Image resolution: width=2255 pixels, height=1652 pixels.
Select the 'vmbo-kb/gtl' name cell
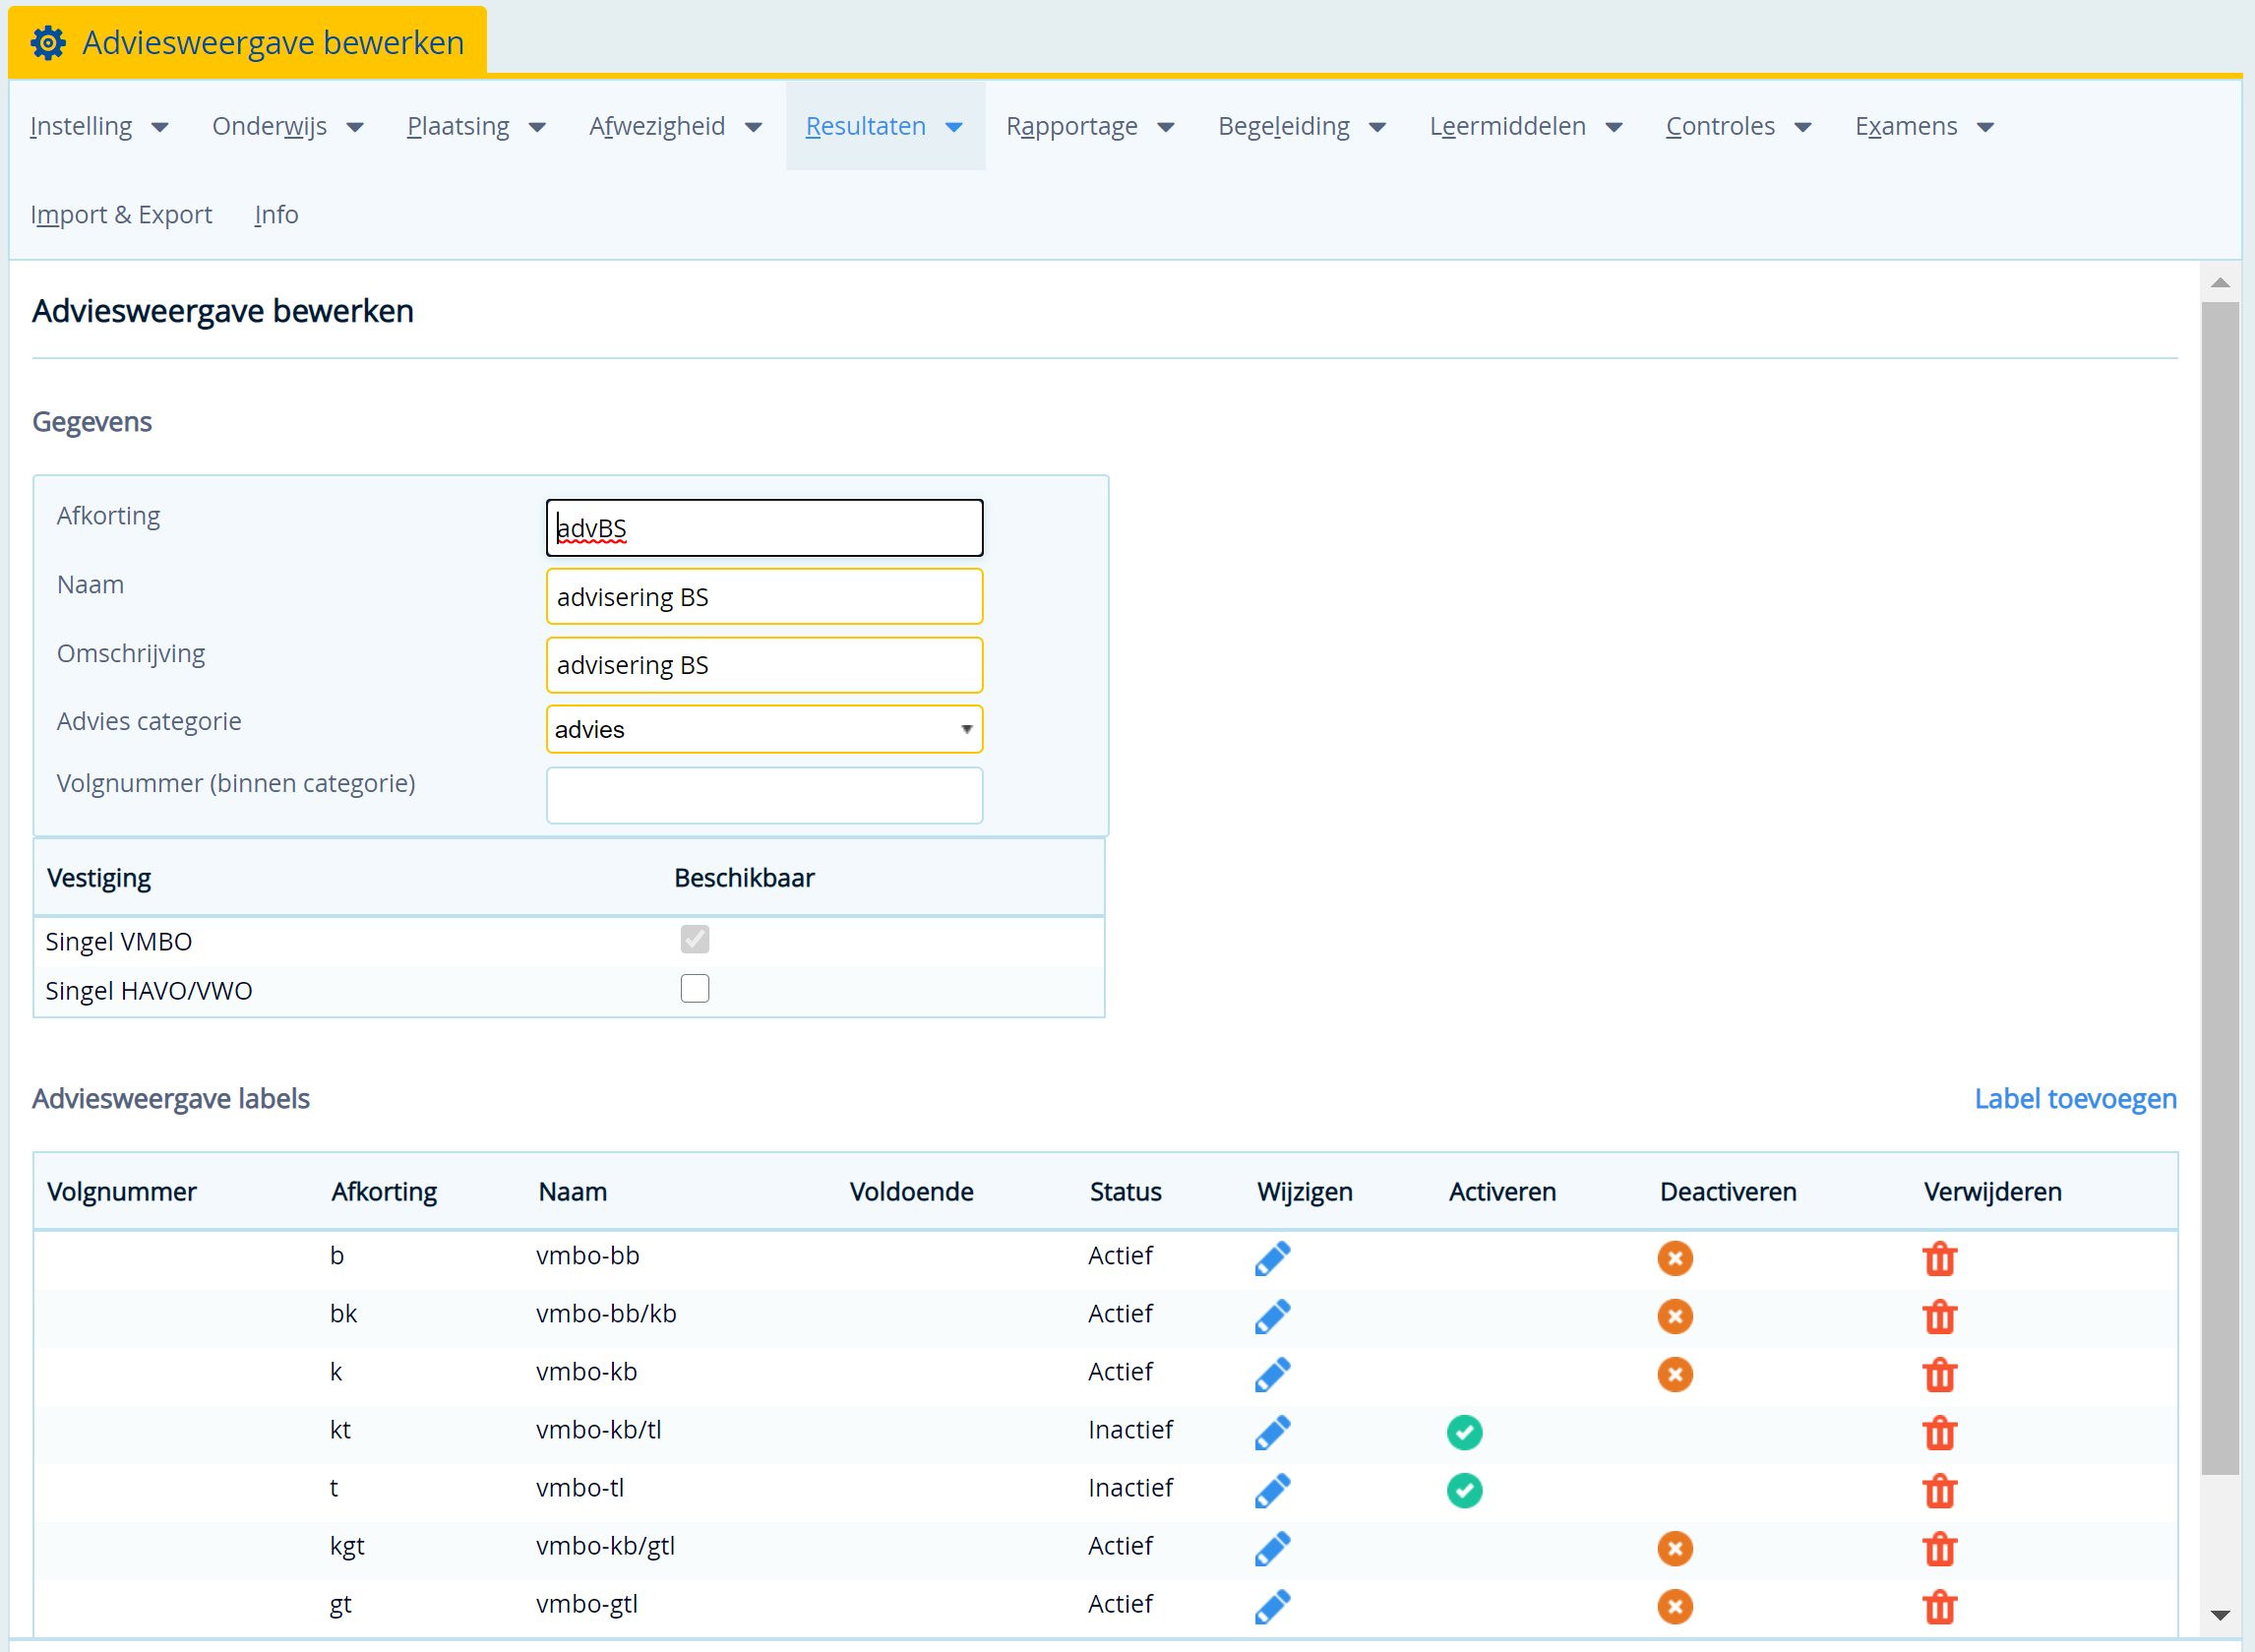(x=605, y=1545)
